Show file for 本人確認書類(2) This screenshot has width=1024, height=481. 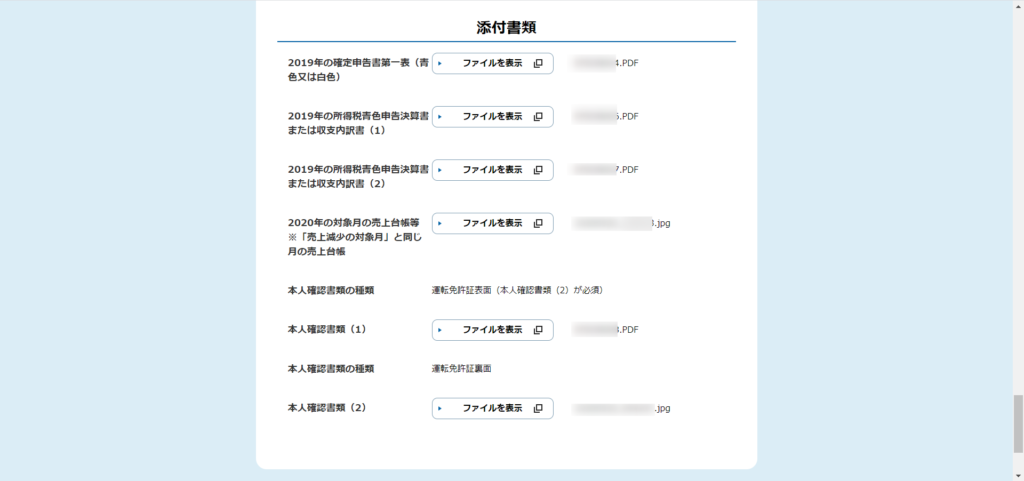tap(492, 409)
